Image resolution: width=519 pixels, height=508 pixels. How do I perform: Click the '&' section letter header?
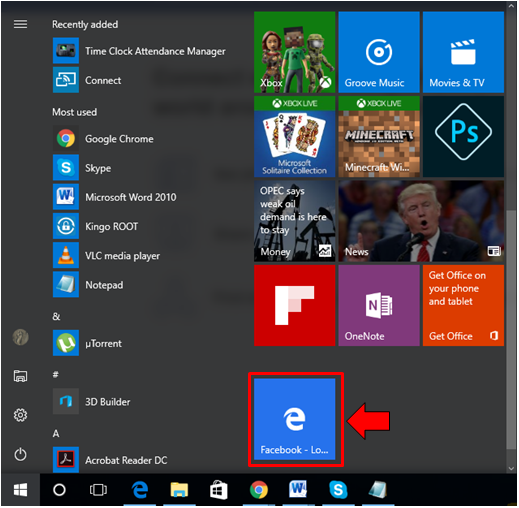click(56, 316)
